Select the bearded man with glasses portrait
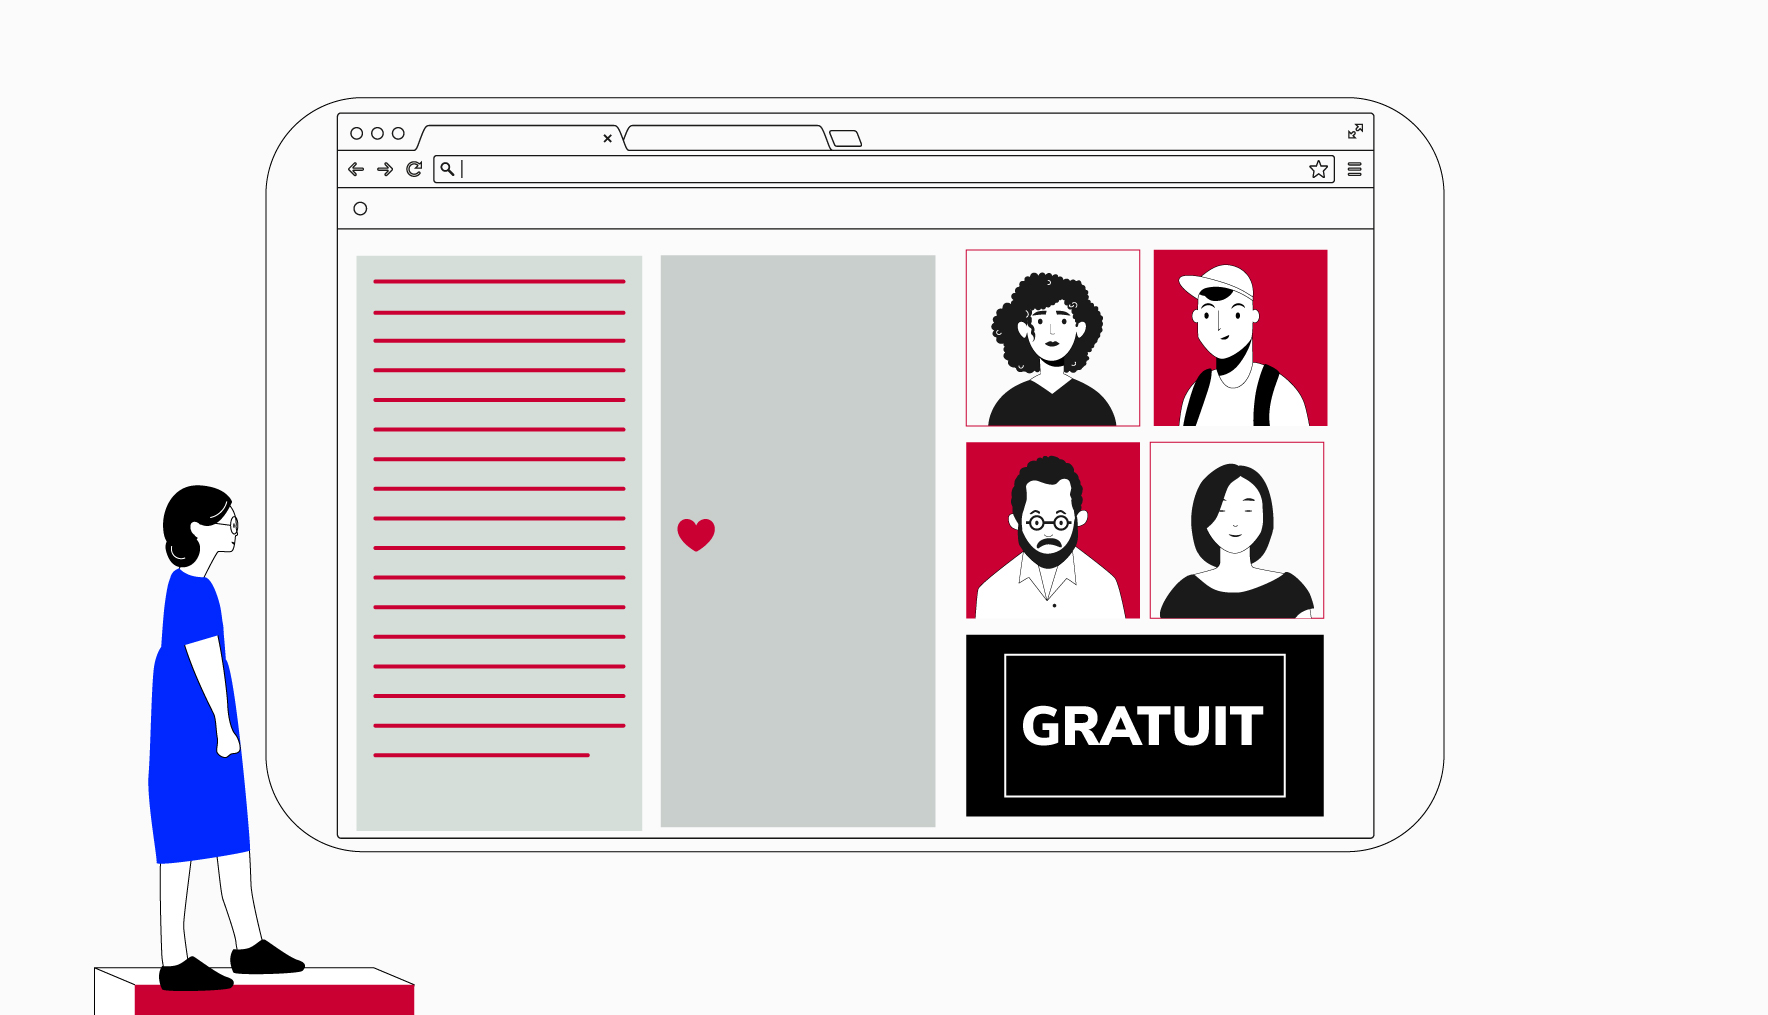This screenshot has width=1768, height=1015. [1052, 530]
